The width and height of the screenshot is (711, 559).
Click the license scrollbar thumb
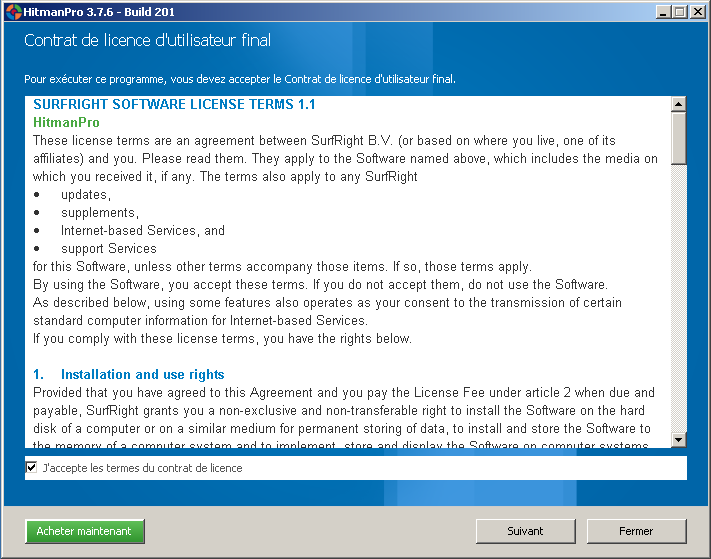tap(679, 137)
